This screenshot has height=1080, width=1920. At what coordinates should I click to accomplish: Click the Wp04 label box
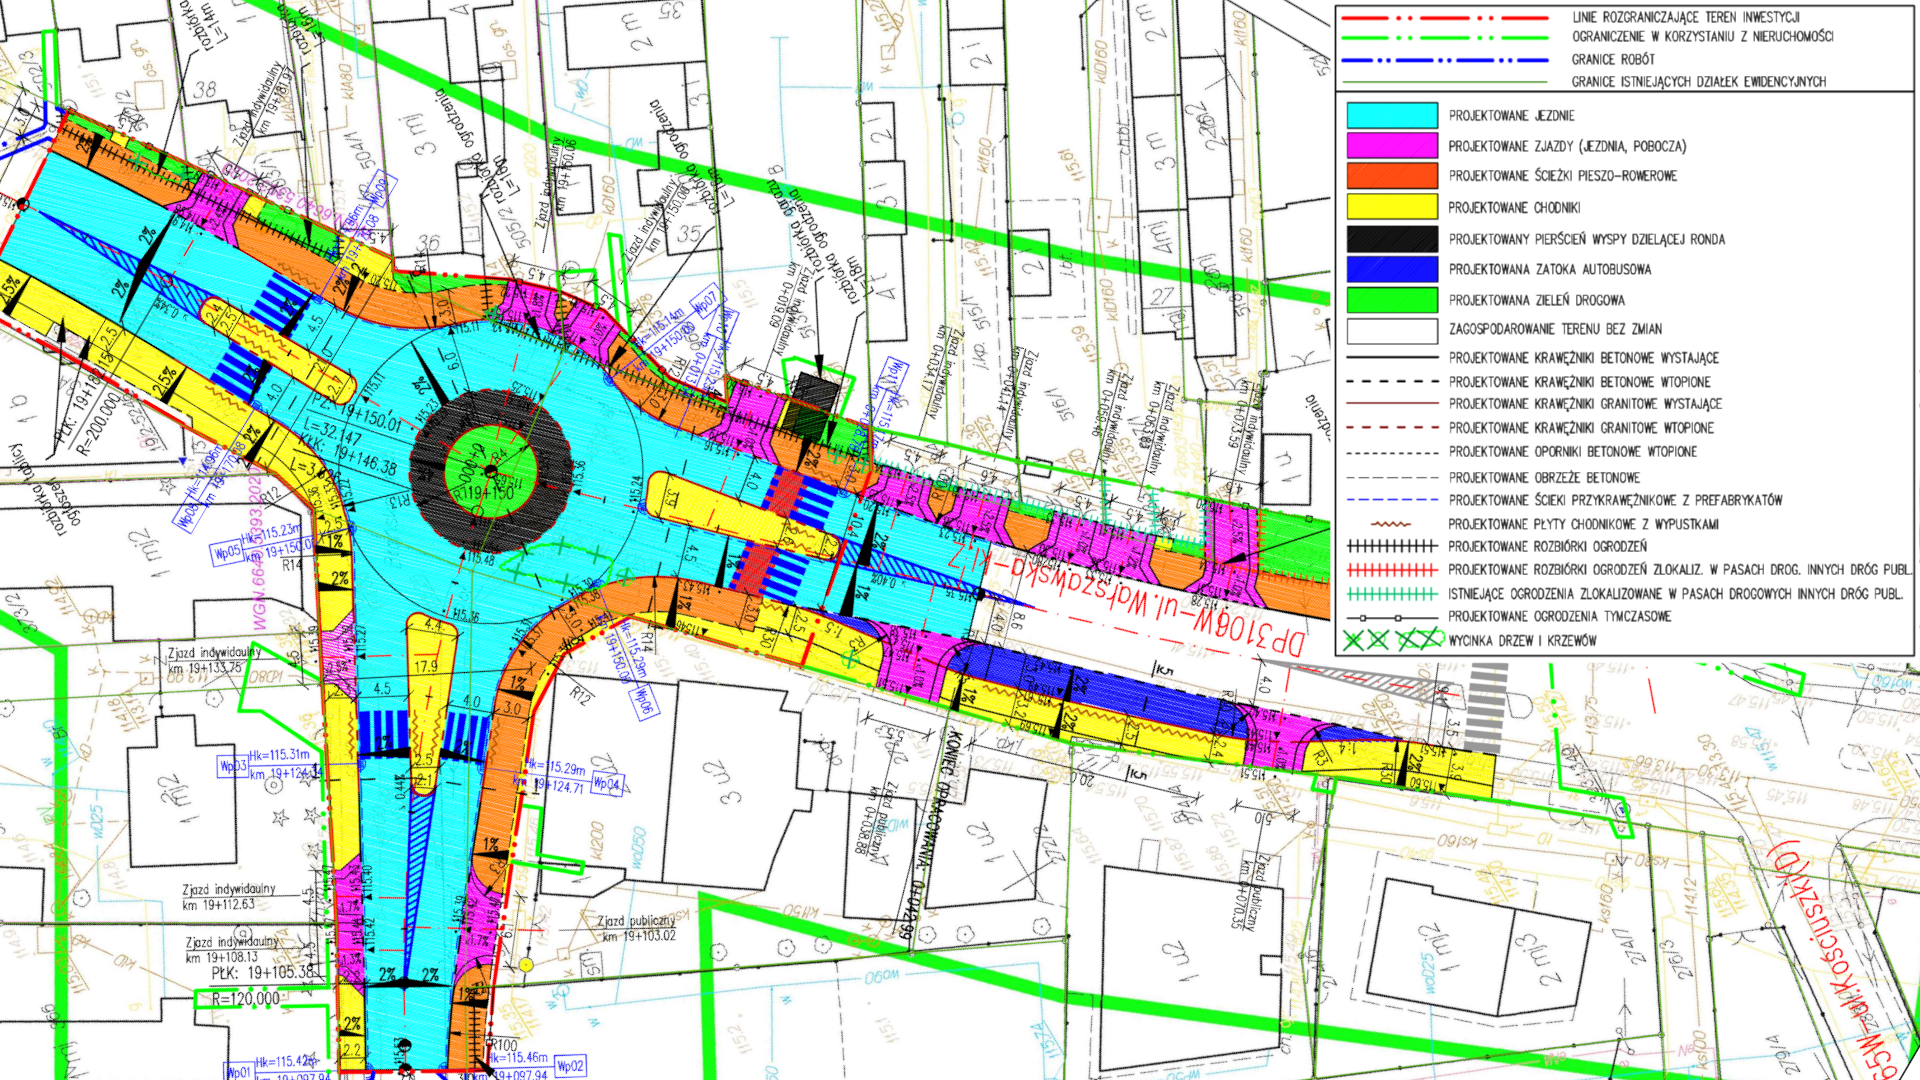click(606, 783)
